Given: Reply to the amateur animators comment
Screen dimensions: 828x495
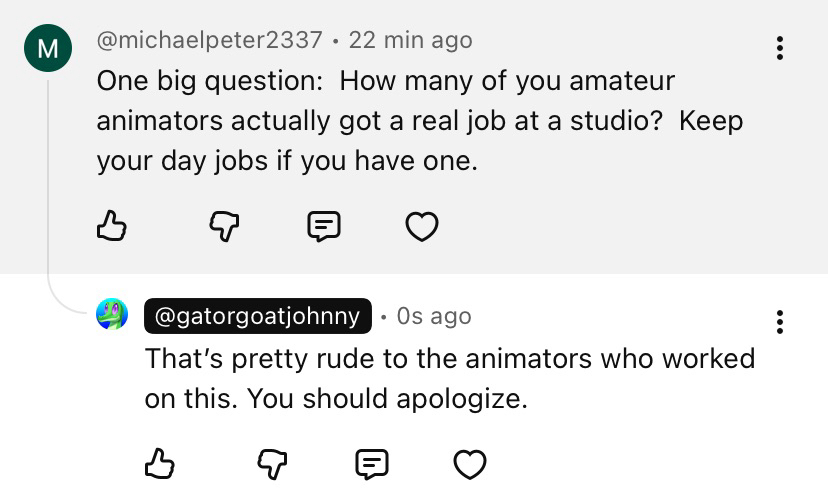Looking at the screenshot, I should pos(321,228).
